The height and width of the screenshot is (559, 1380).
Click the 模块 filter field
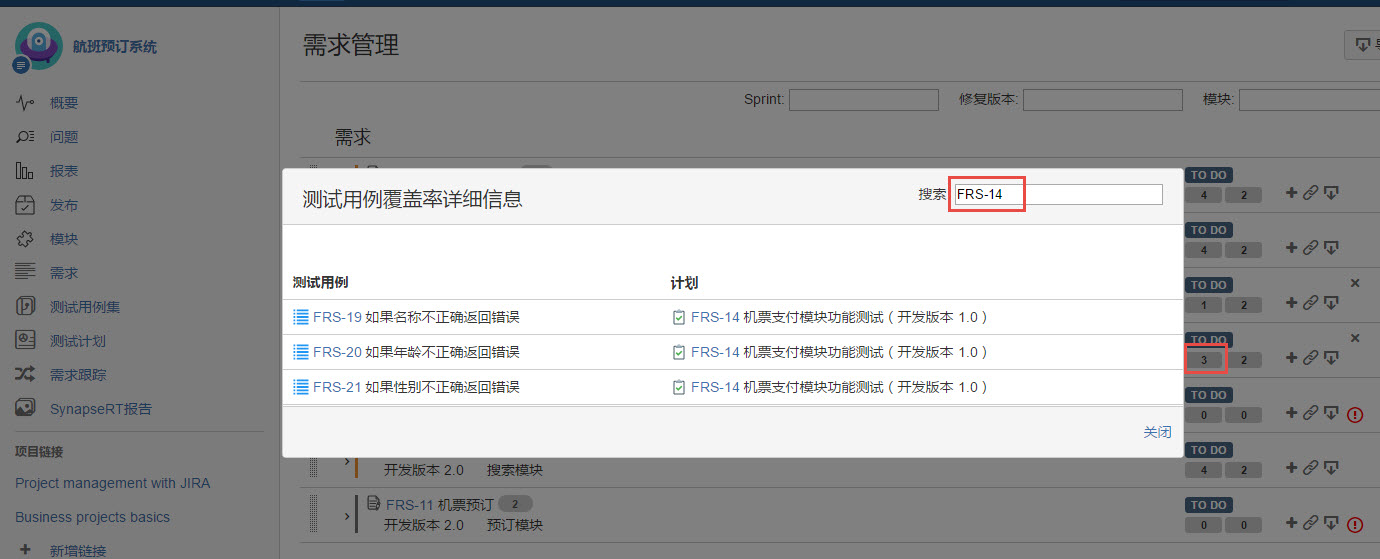(x=1309, y=100)
